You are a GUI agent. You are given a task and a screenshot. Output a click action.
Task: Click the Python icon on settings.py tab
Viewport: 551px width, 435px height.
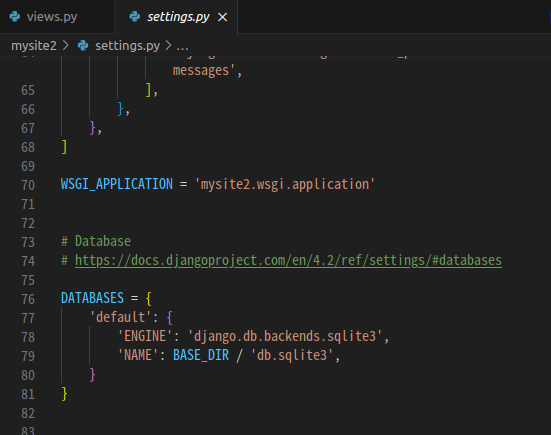135,17
